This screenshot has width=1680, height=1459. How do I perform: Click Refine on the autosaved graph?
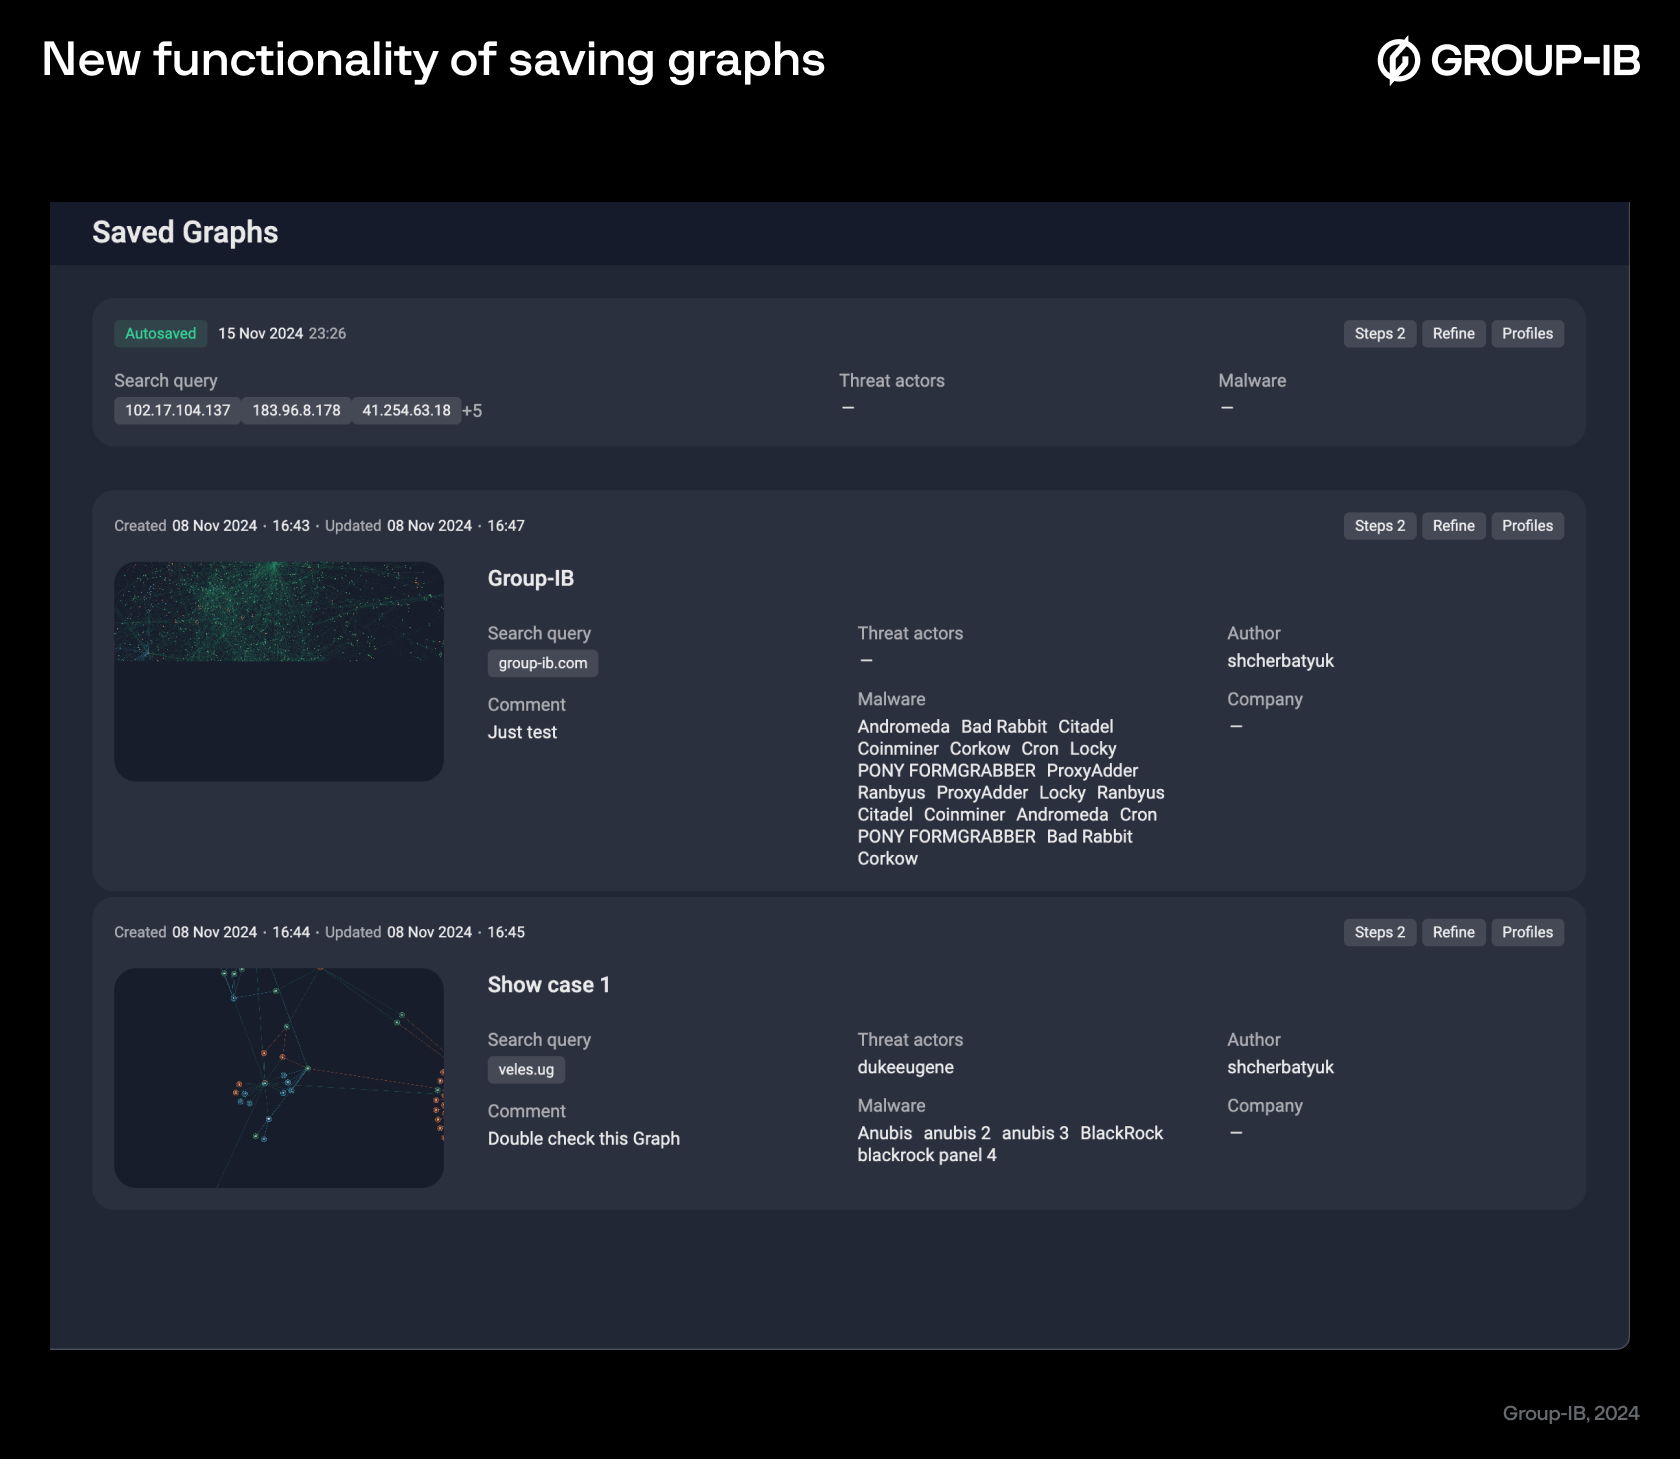pyautogui.click(x=1453, y=333)
